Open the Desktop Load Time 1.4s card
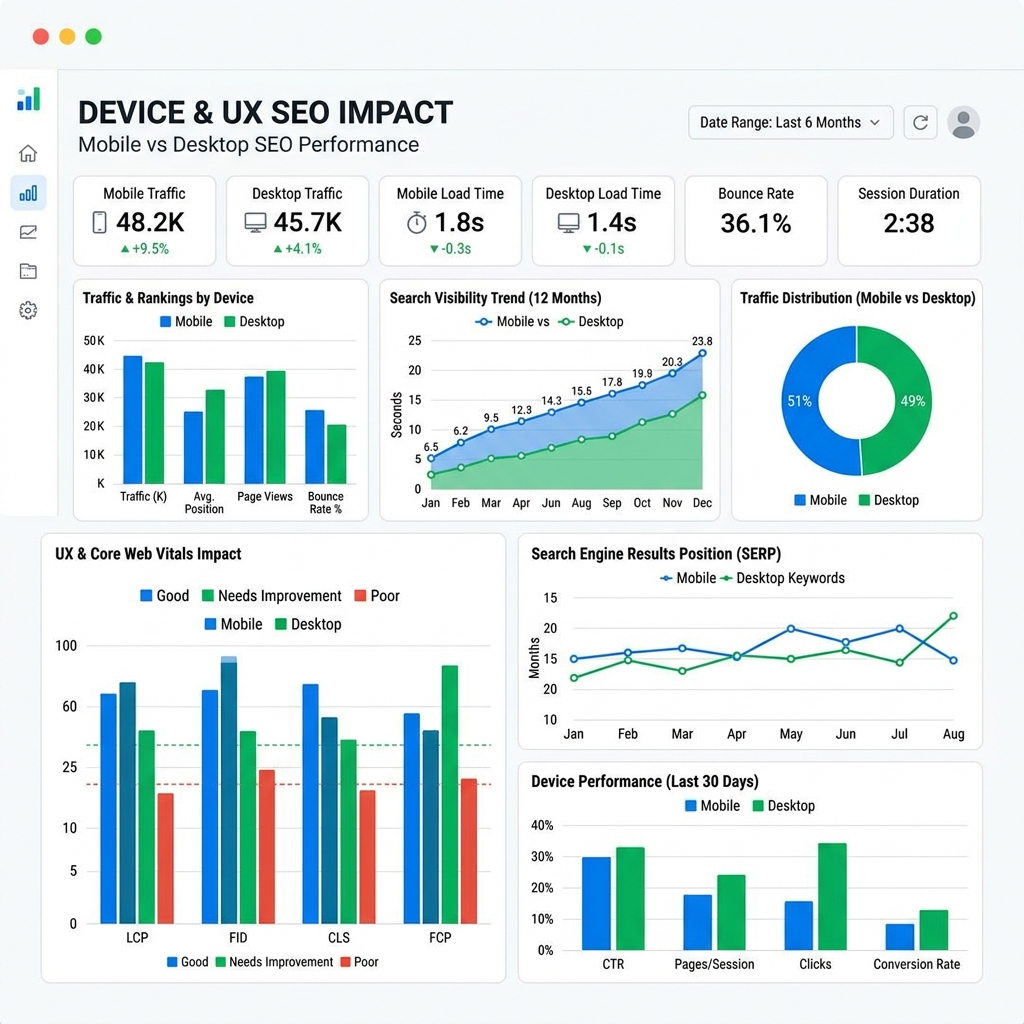 pos(603,221)
